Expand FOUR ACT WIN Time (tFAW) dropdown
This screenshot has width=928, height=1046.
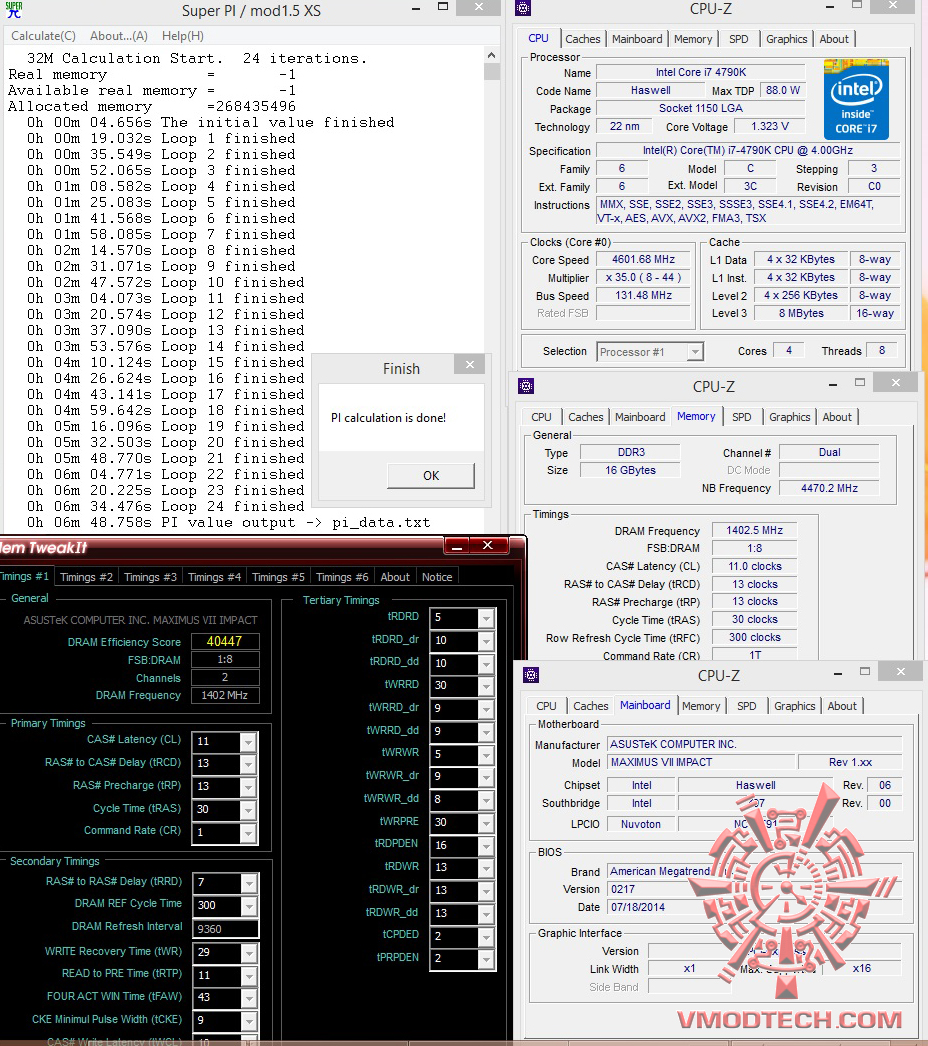click(x=249, y=998)
